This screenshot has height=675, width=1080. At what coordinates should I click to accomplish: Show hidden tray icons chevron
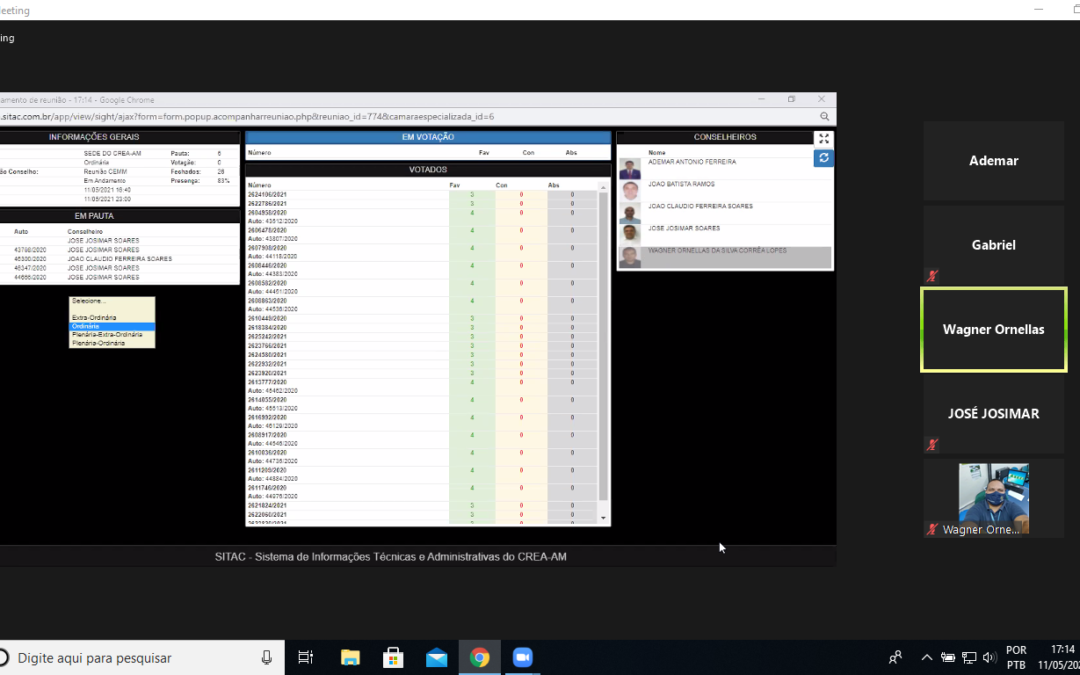pos(927,657)
